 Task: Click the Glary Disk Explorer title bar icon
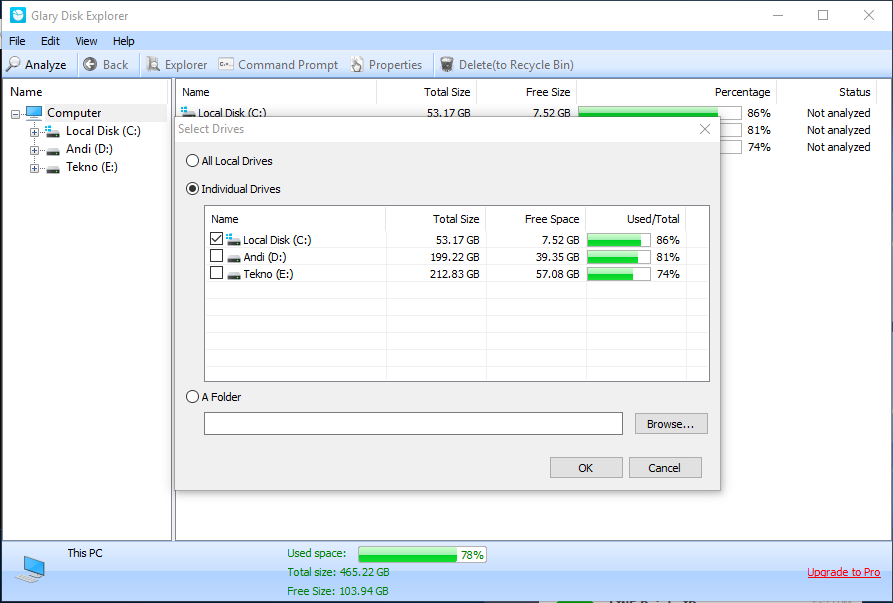pos(17,16)
